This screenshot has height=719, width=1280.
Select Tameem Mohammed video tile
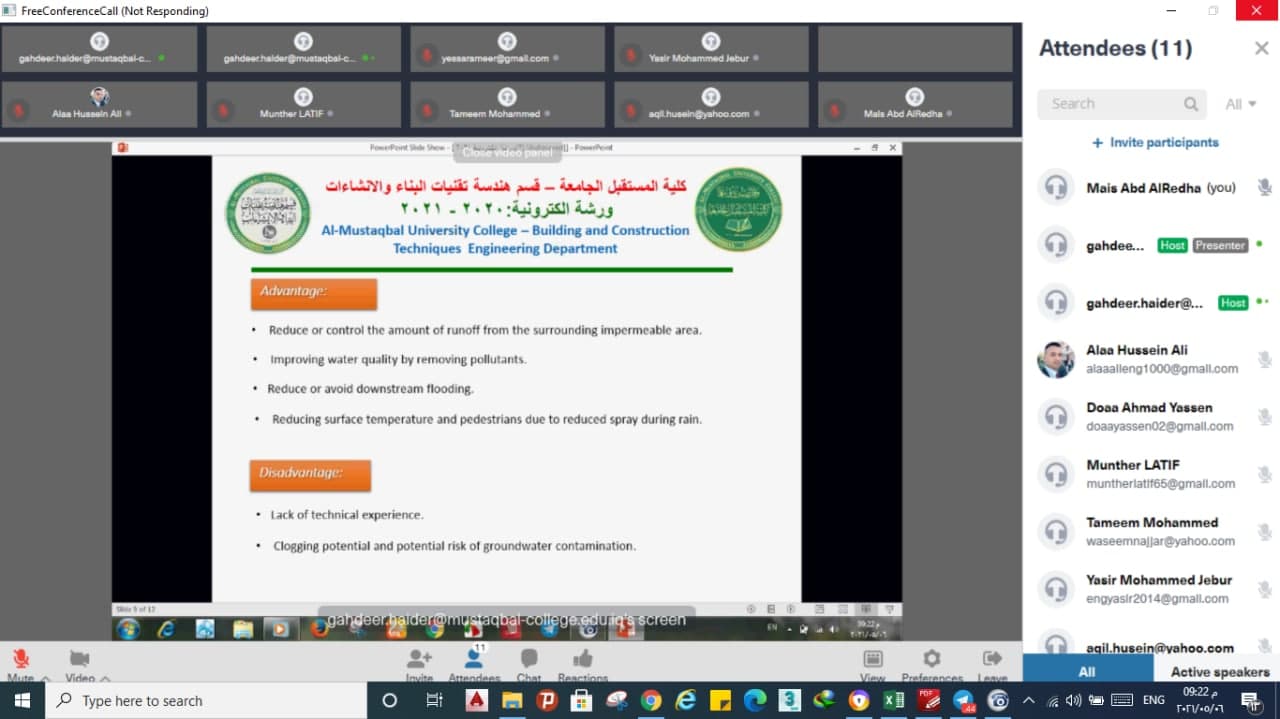[507, 104]
